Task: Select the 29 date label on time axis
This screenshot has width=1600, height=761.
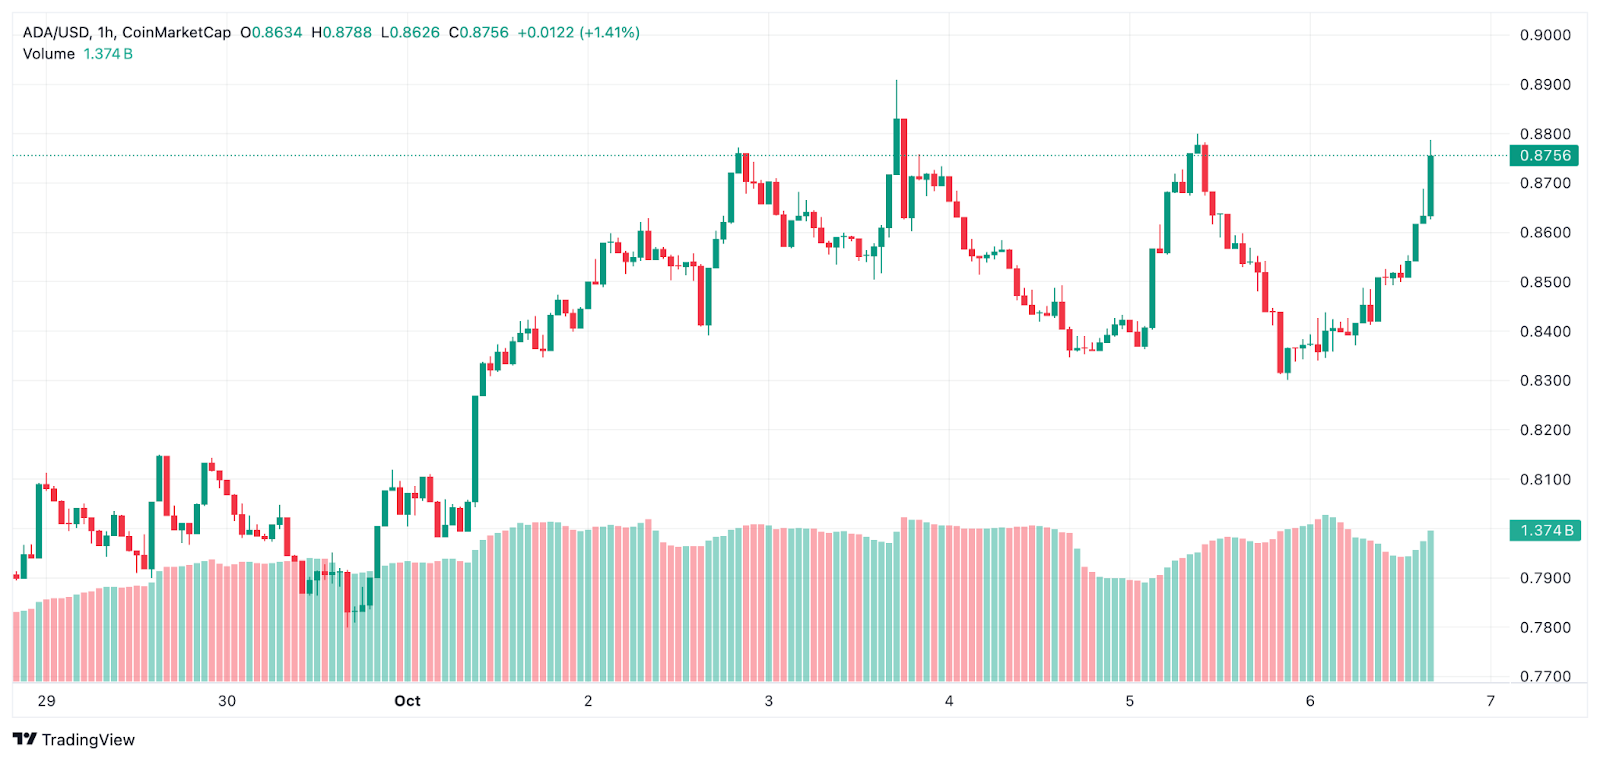Action: click(46, 701)
